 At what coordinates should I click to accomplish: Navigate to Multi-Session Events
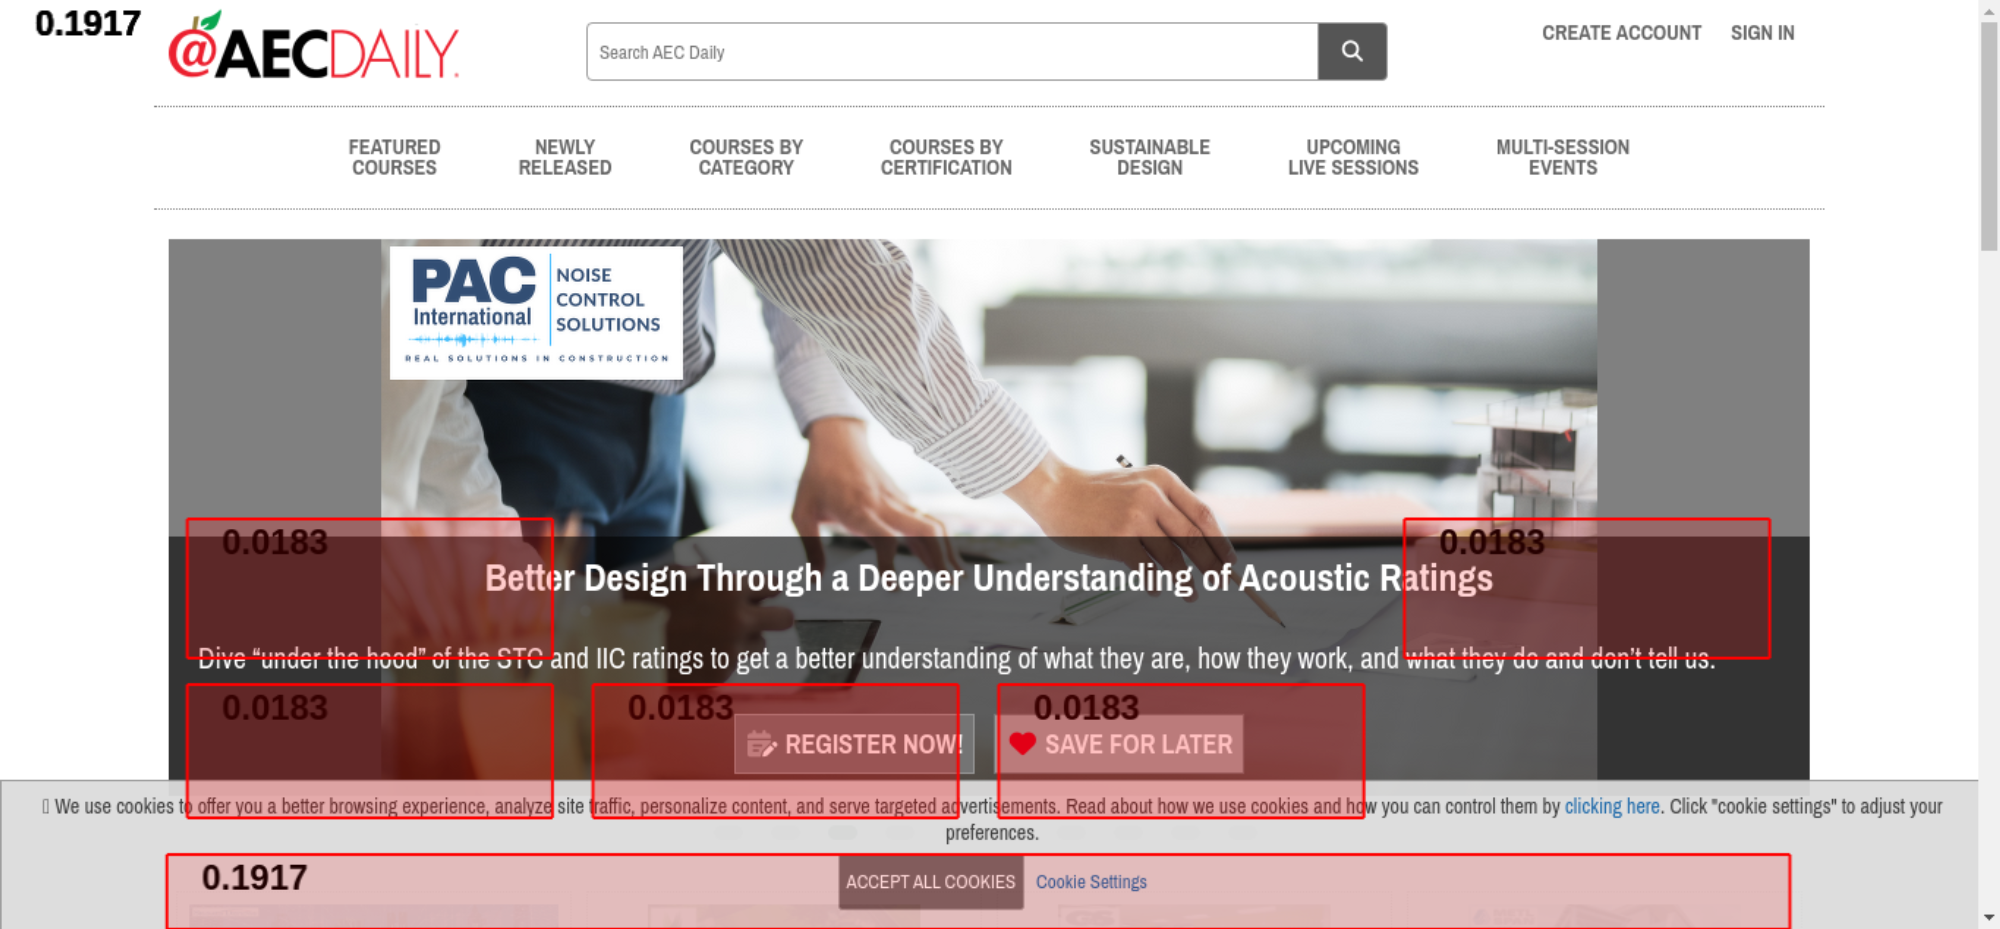coord(1562,158)
